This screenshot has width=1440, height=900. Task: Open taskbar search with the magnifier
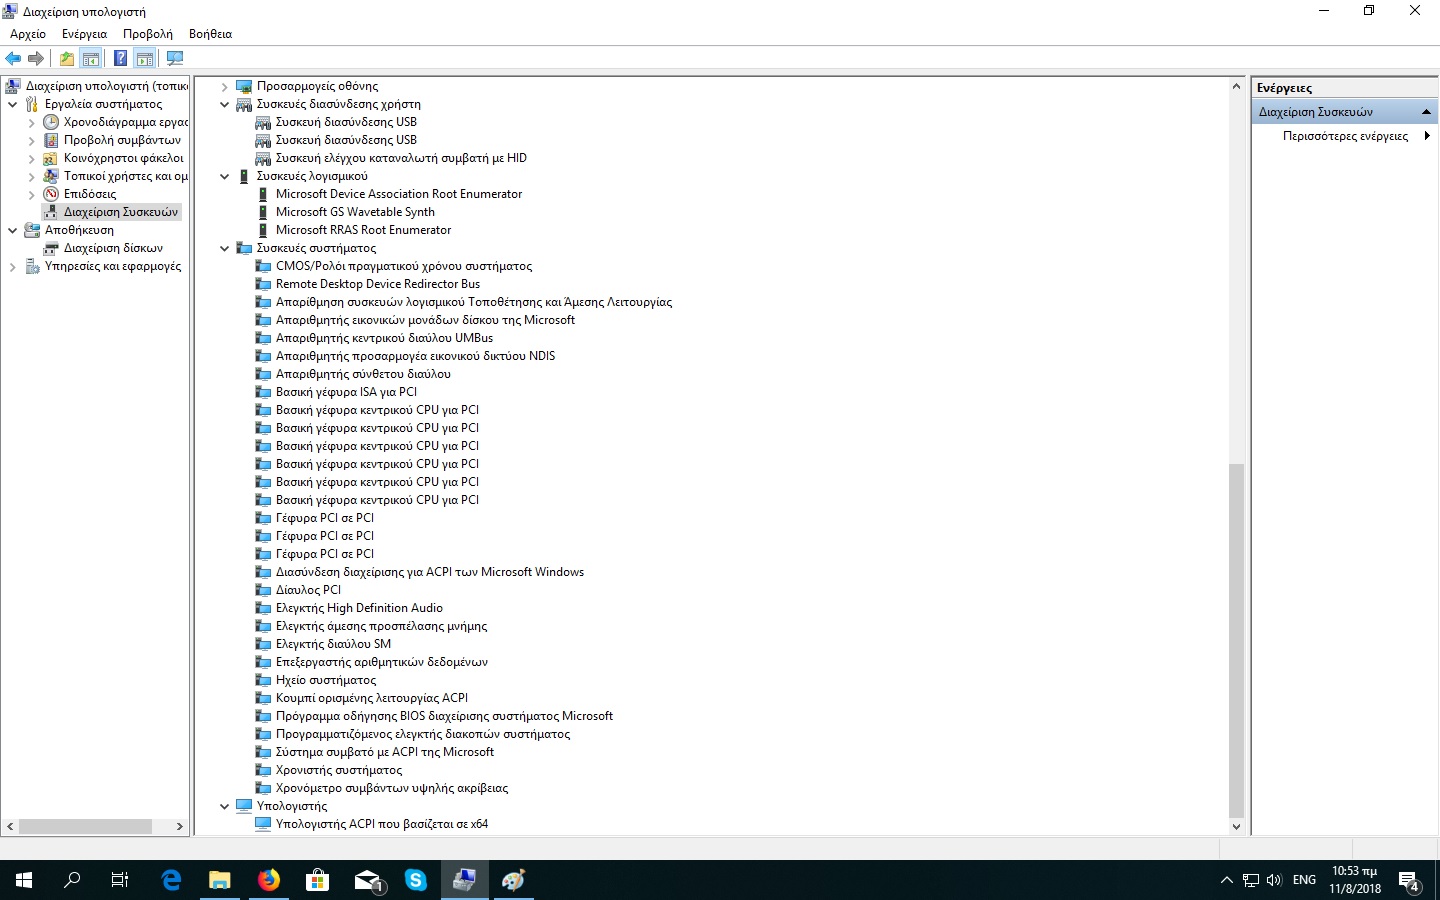click(x=72, y=880)
